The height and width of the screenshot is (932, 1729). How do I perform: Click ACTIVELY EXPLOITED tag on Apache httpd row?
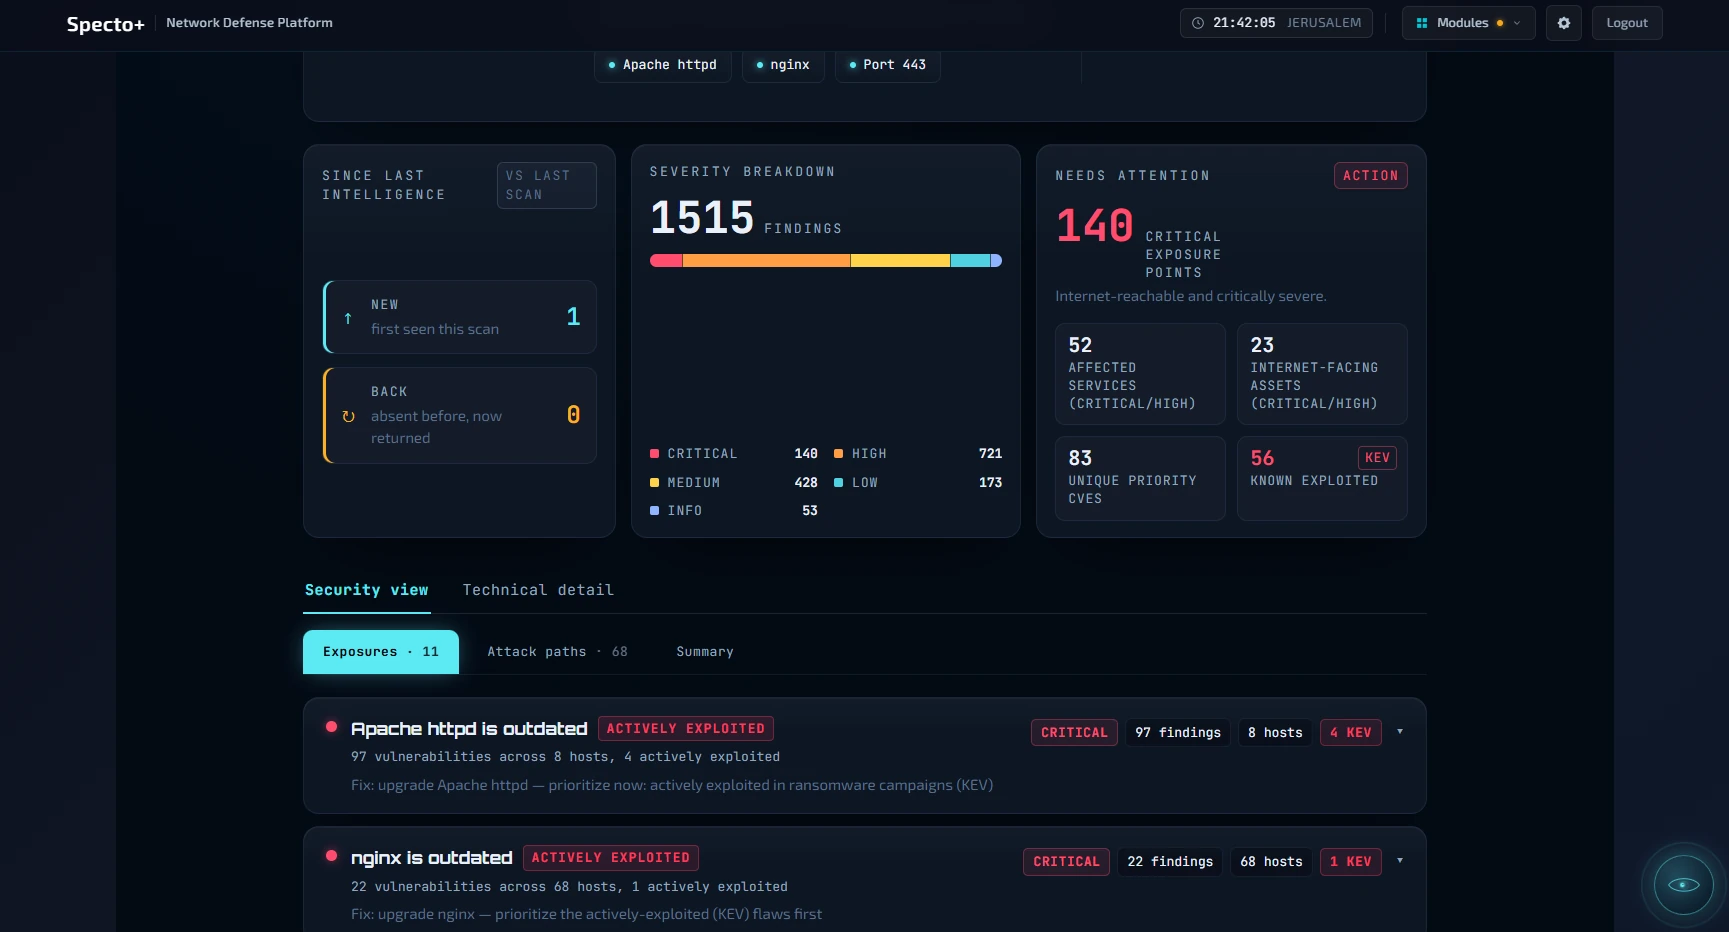686,729
